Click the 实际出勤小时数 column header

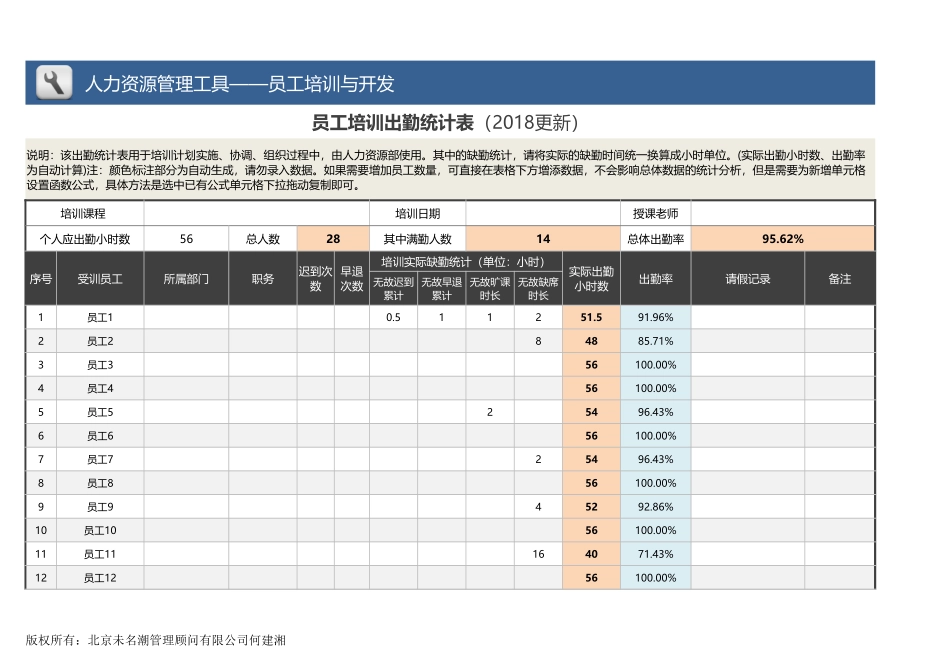[x=591, y=279]
